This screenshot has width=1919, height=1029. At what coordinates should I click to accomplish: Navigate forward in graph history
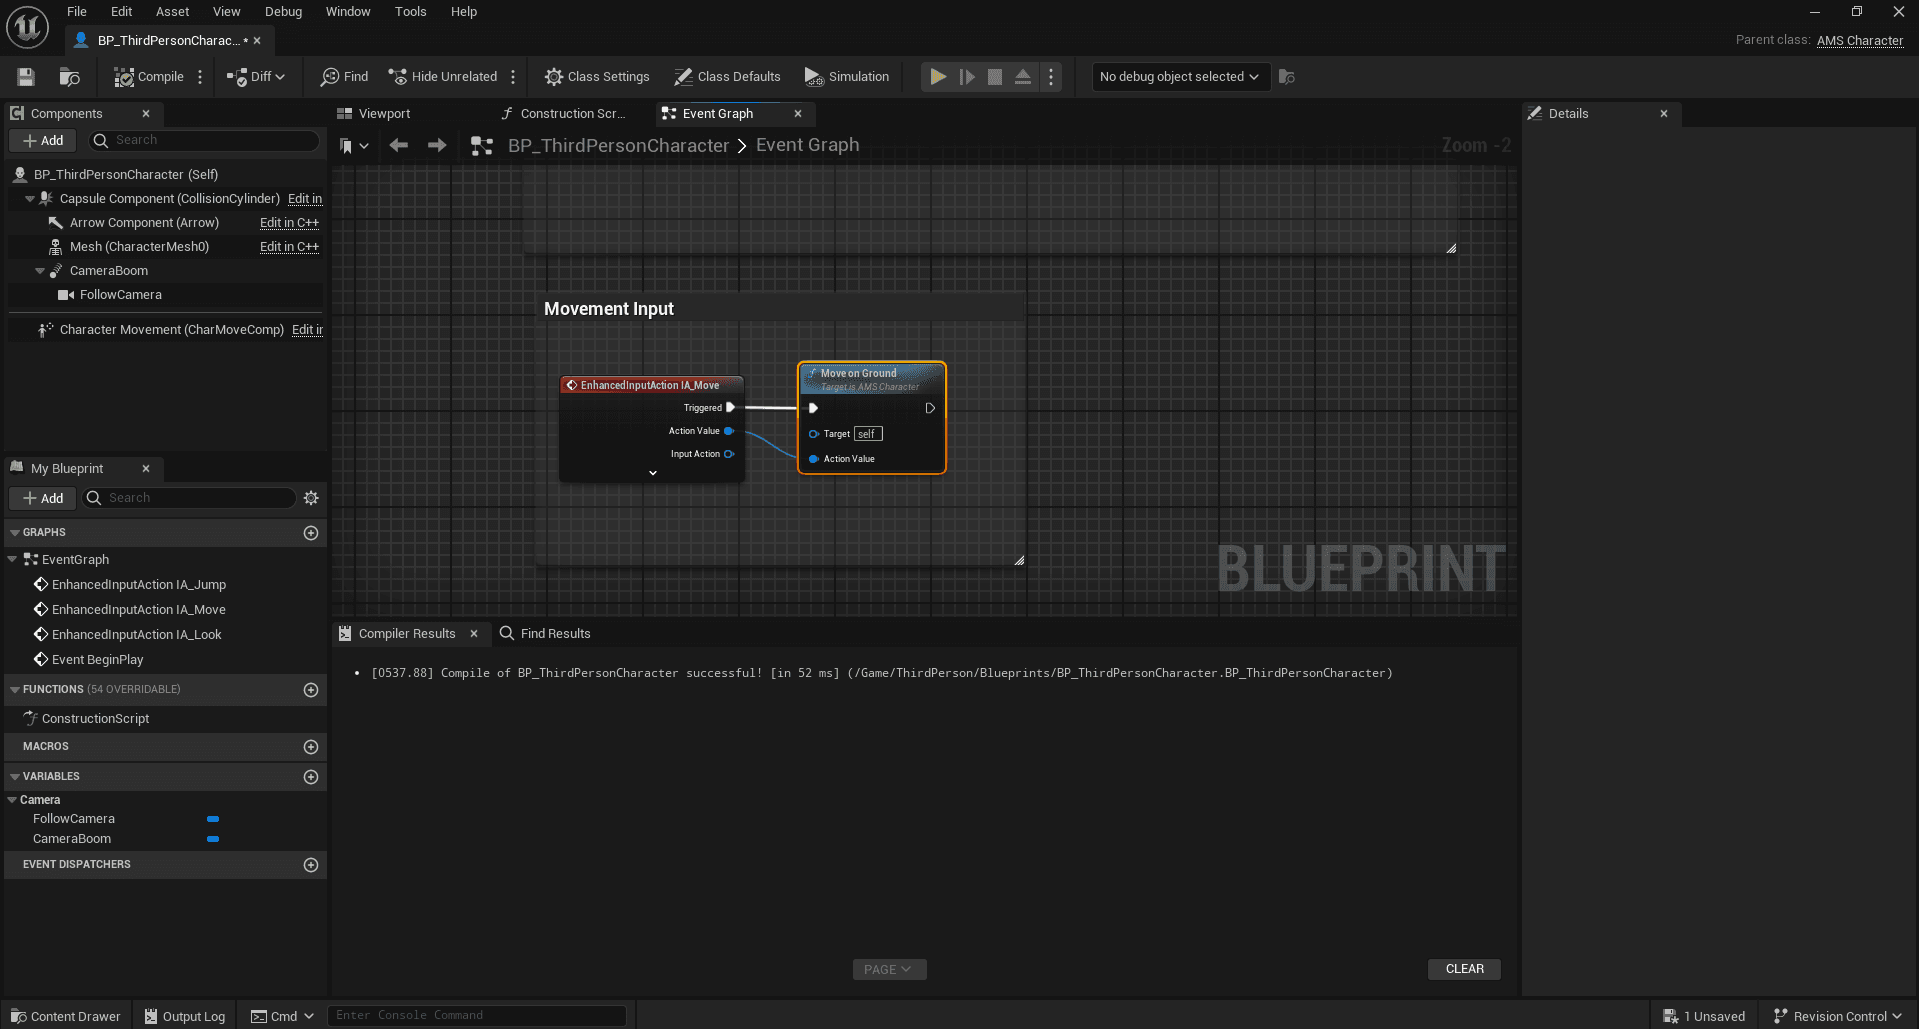(437, 146)
